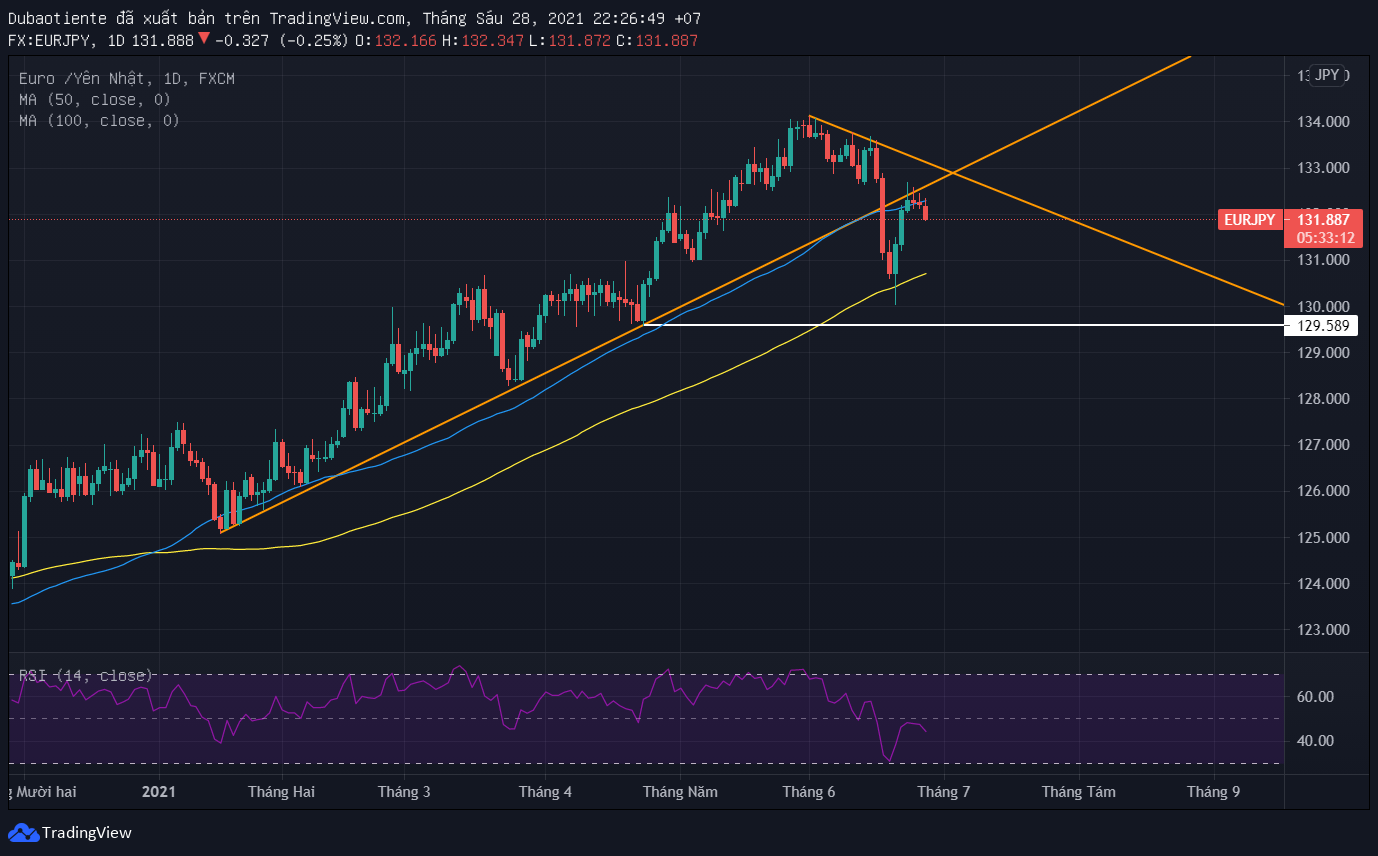Click the 129.000 price axis label
This screenshot has height=856, width=1378.
coord(1323,353)
